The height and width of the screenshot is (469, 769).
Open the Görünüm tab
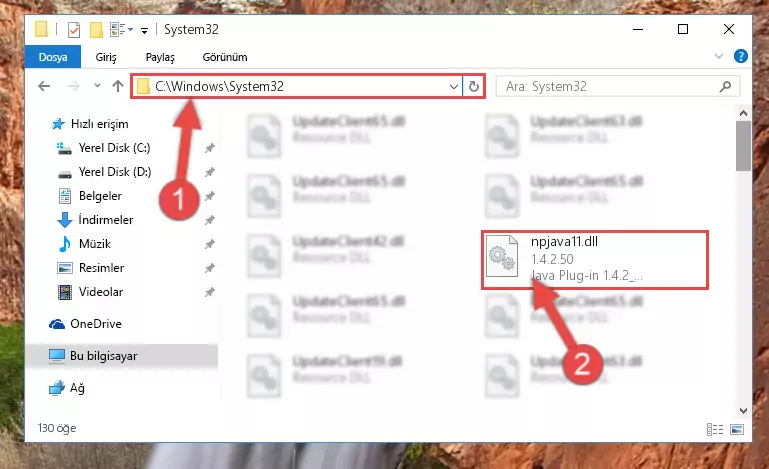(225, 57)
